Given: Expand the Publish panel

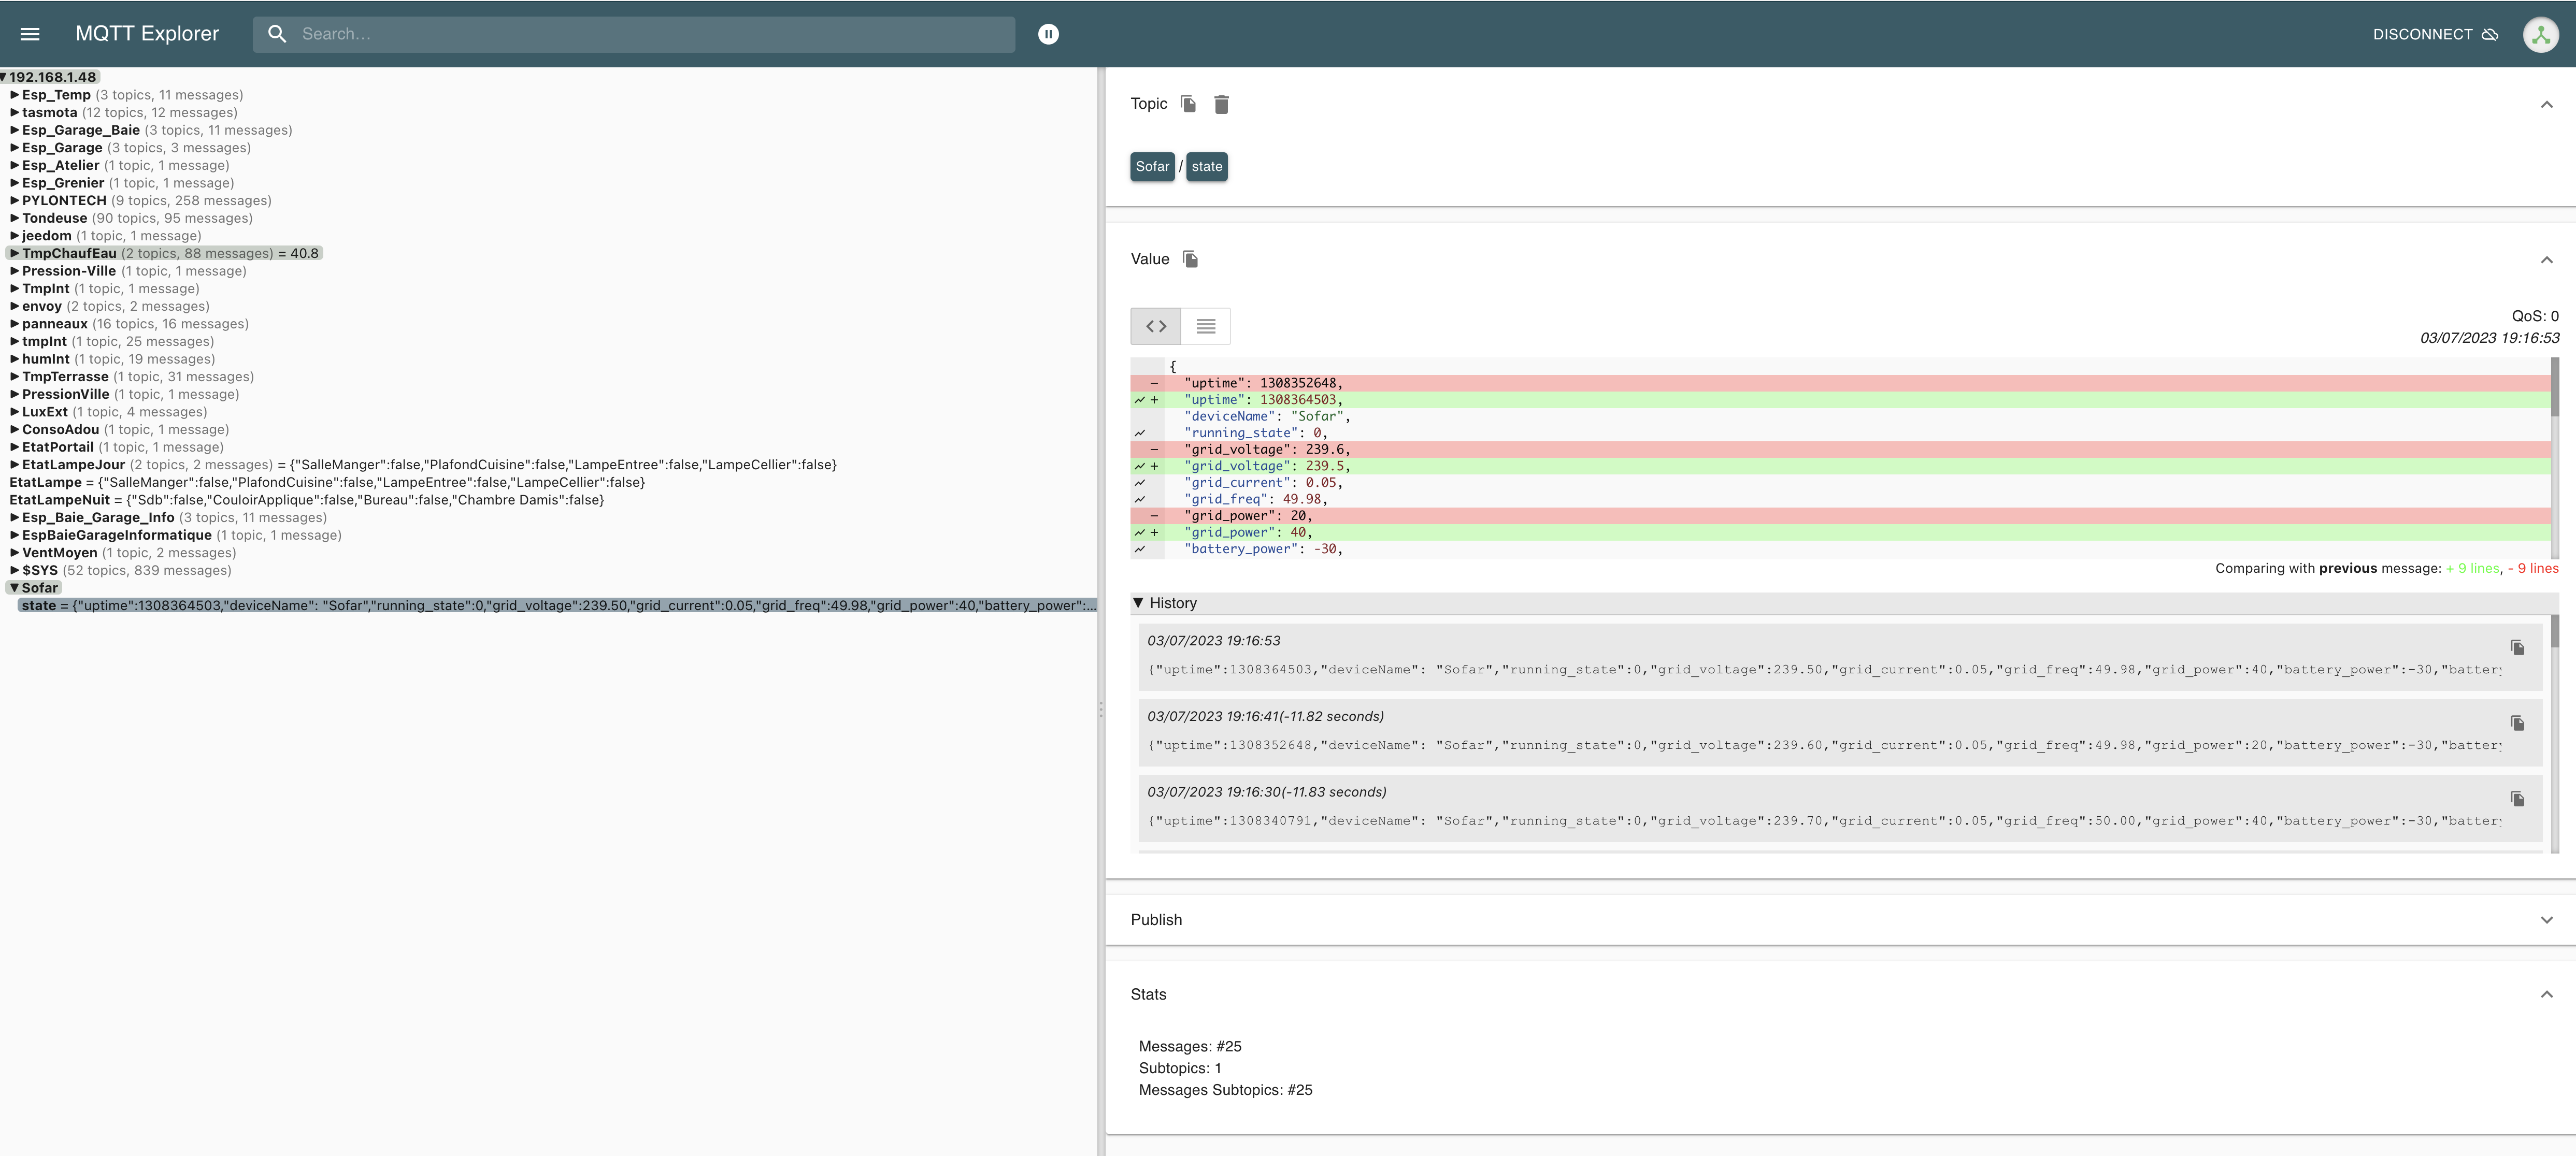Looking at the screenshot, I should [2546, 920].
